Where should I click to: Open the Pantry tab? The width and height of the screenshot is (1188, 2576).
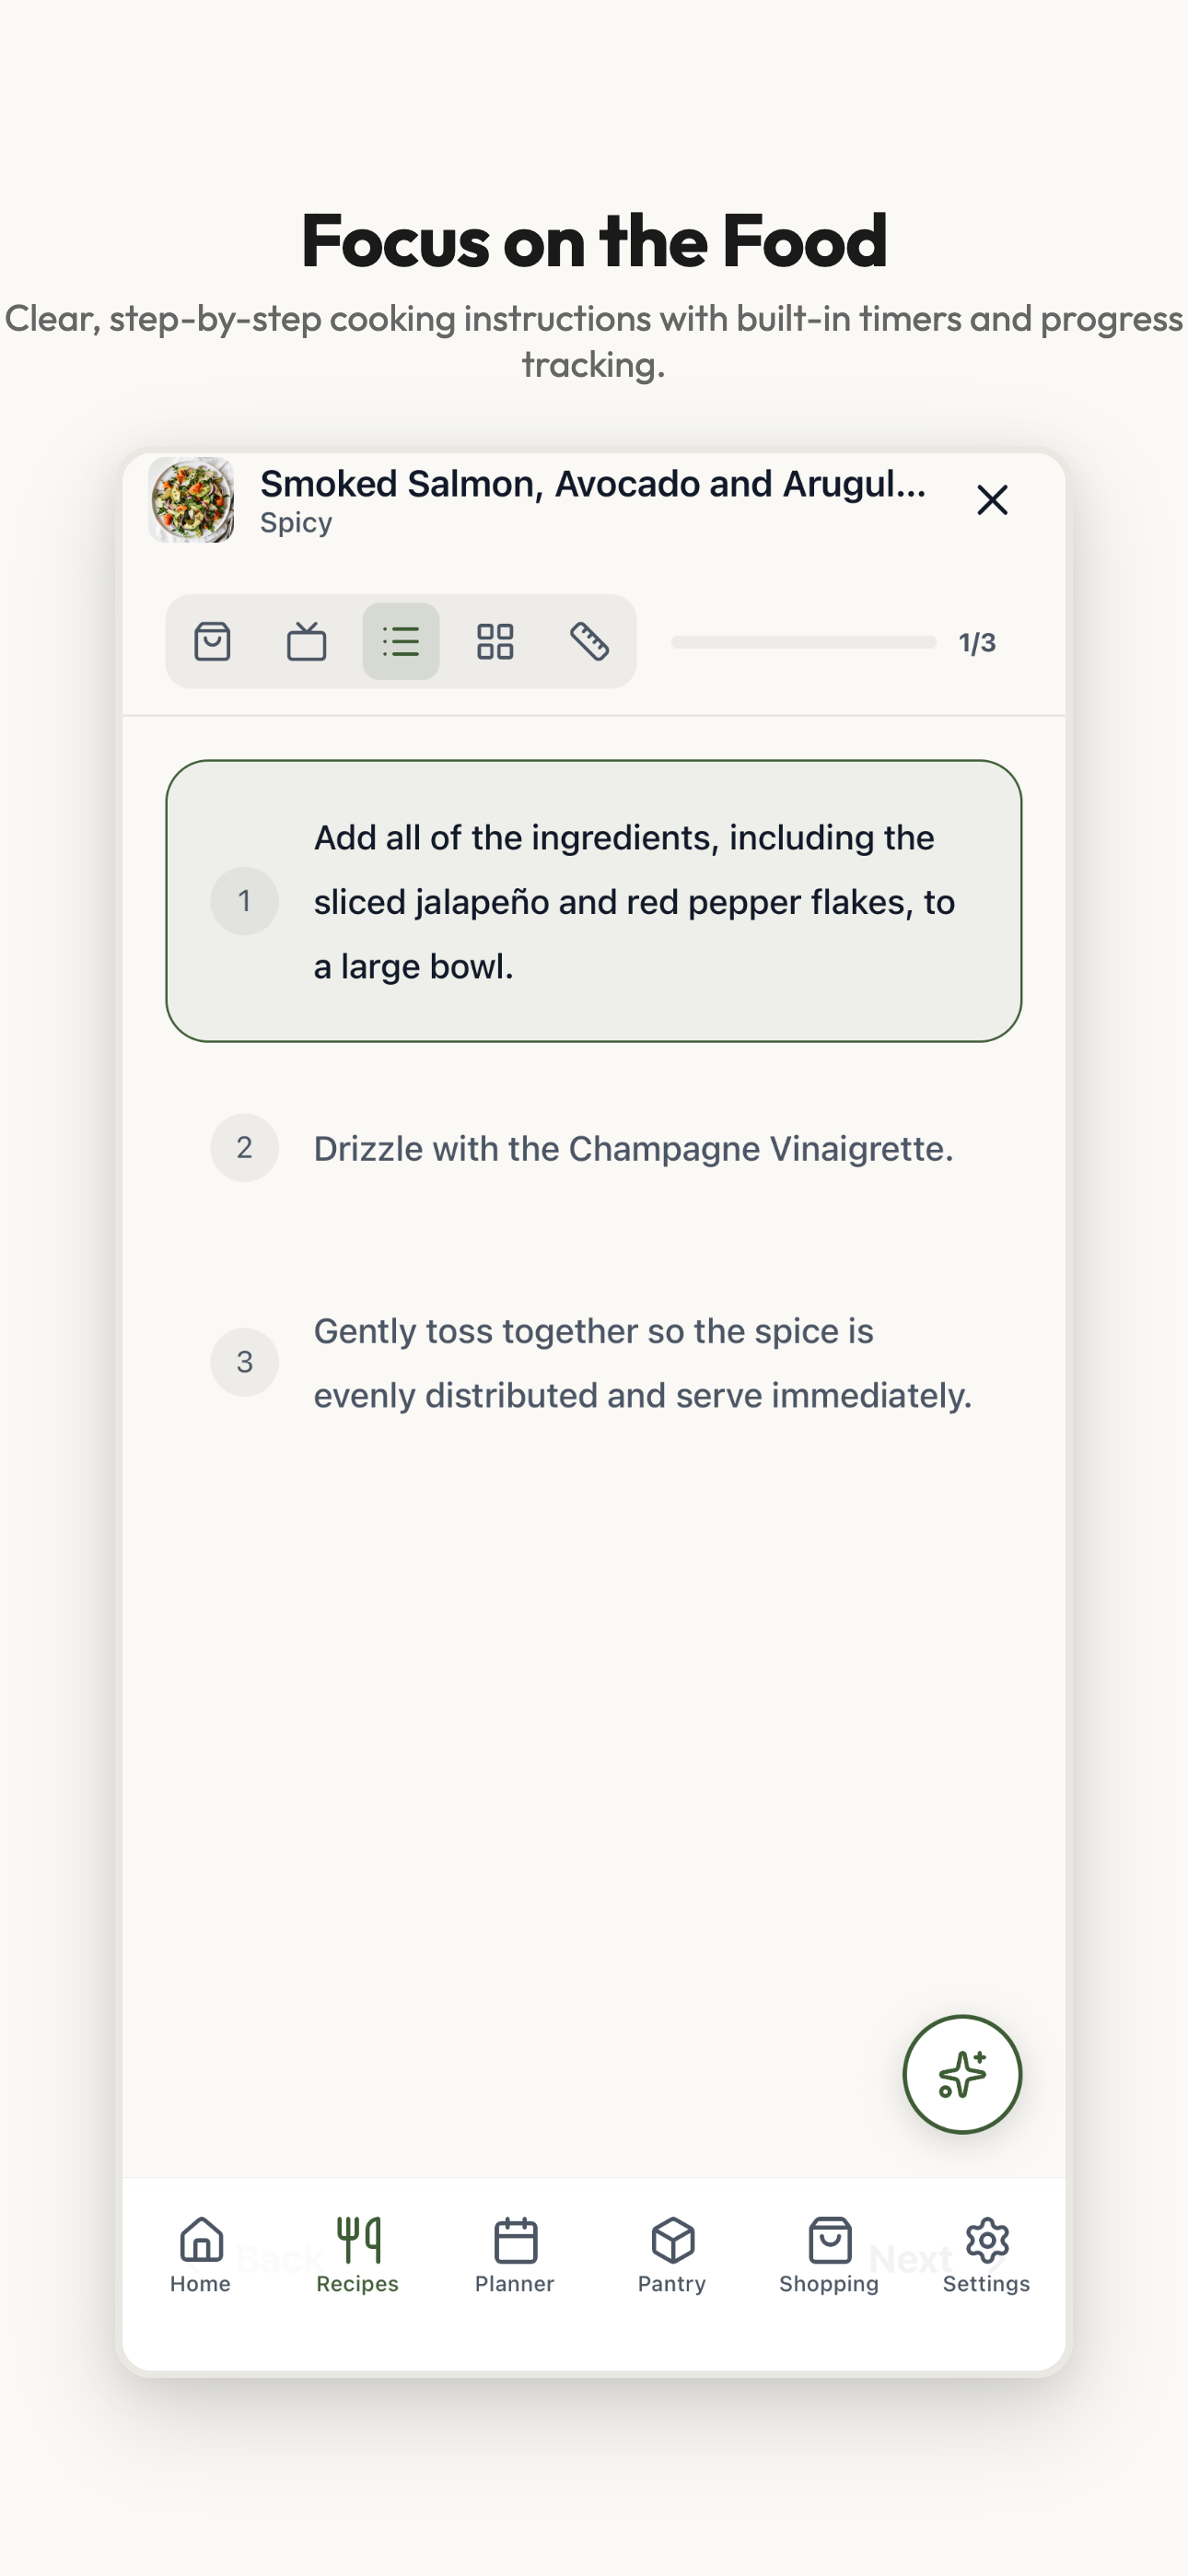pyautogui.click(x=672, y=2254)
